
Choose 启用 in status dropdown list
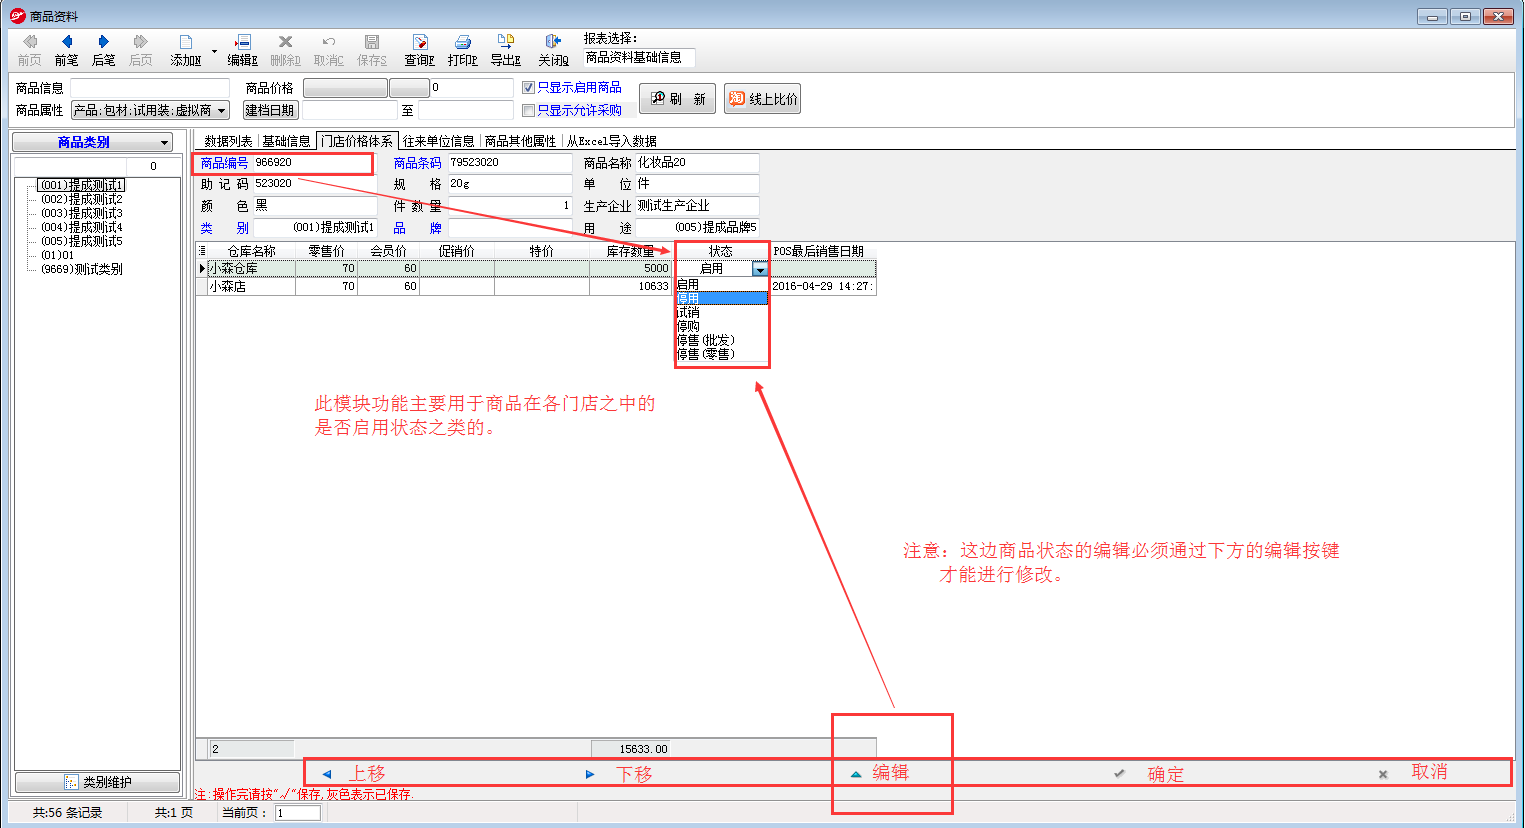722,285
